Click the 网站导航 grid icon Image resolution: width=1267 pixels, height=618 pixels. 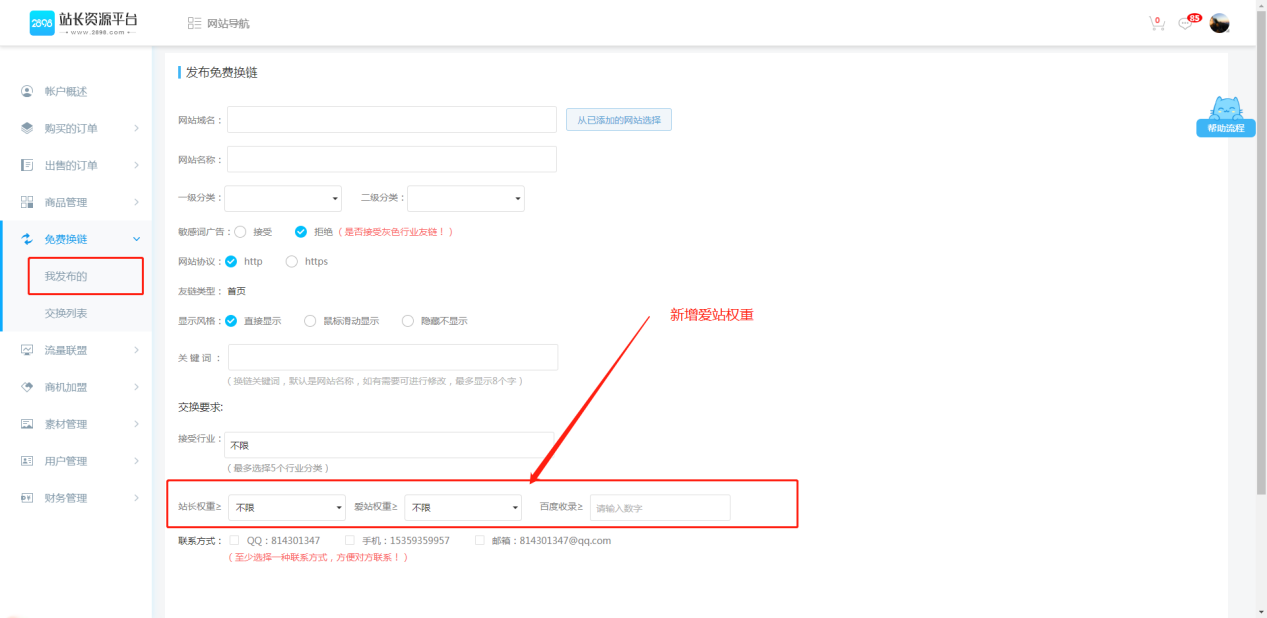194,23
